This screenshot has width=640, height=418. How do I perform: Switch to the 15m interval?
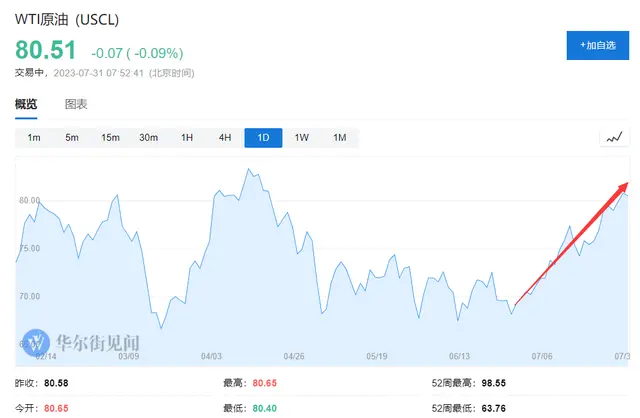110,138
